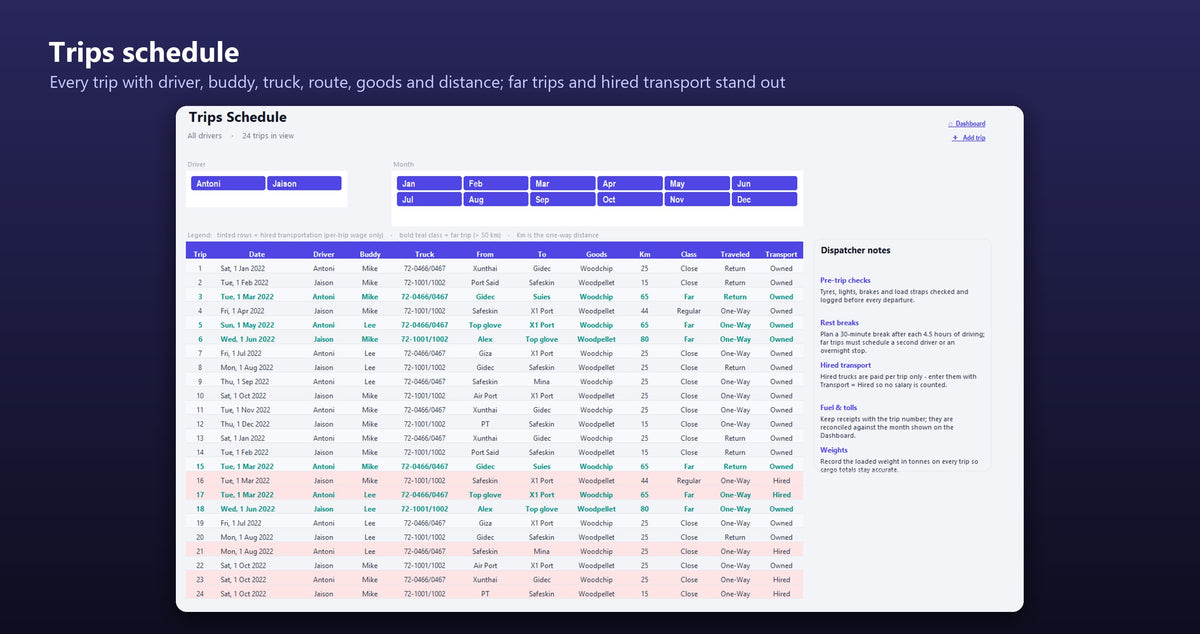Select 'Sun, 1 May 2022' date cell

[246, 325]
